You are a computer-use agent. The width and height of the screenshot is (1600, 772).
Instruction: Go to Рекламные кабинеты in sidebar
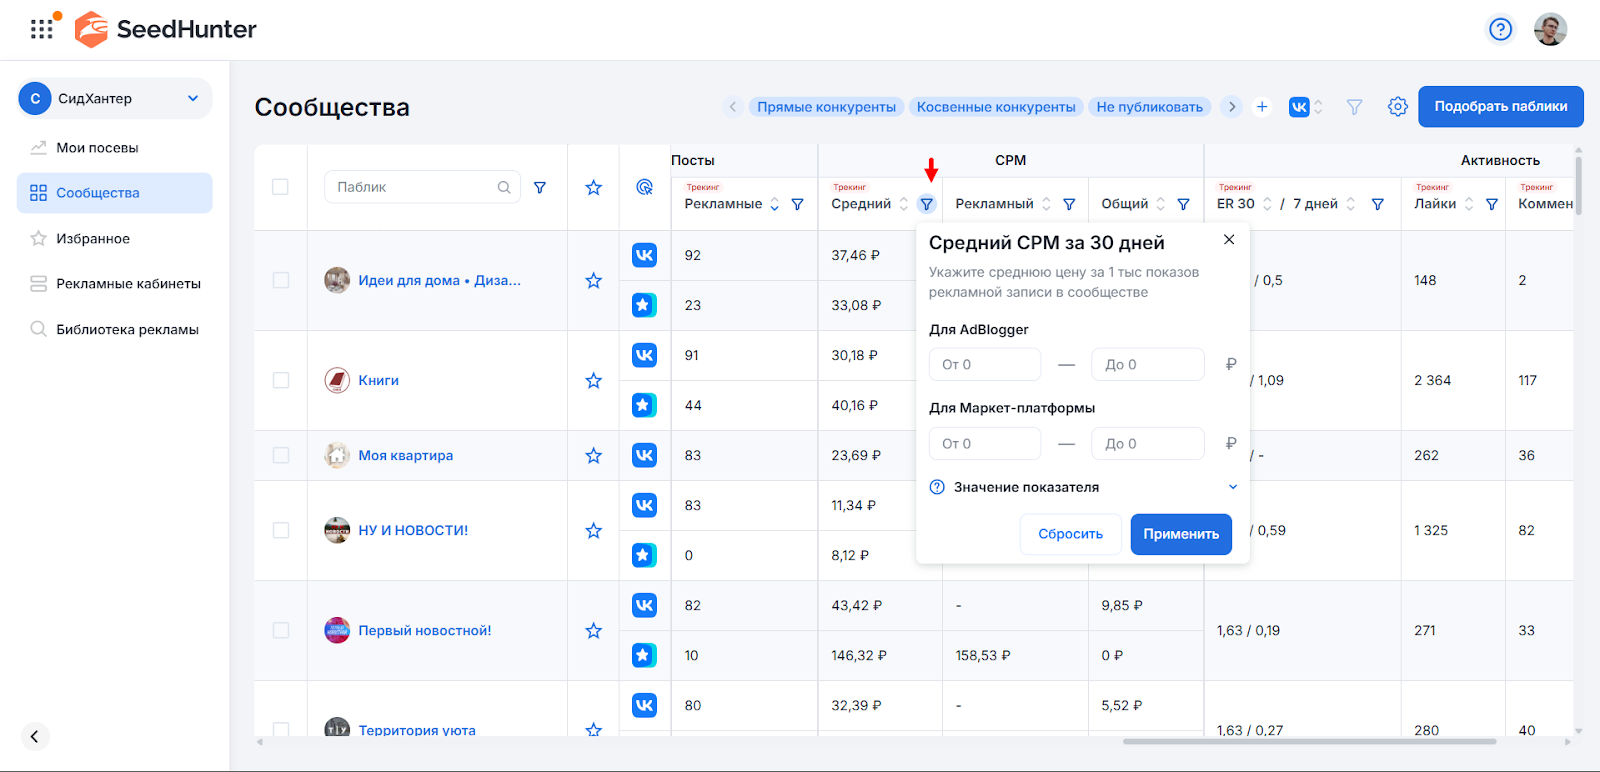coord(128,284)
